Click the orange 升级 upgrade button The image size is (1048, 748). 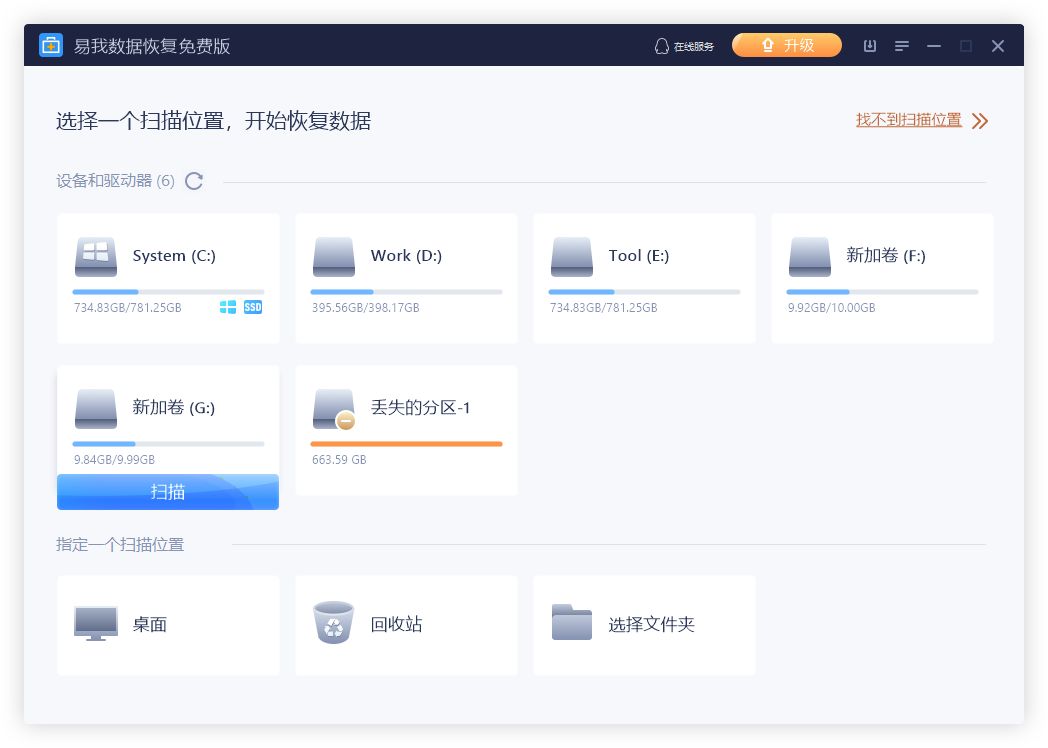[x=787, y=45]
